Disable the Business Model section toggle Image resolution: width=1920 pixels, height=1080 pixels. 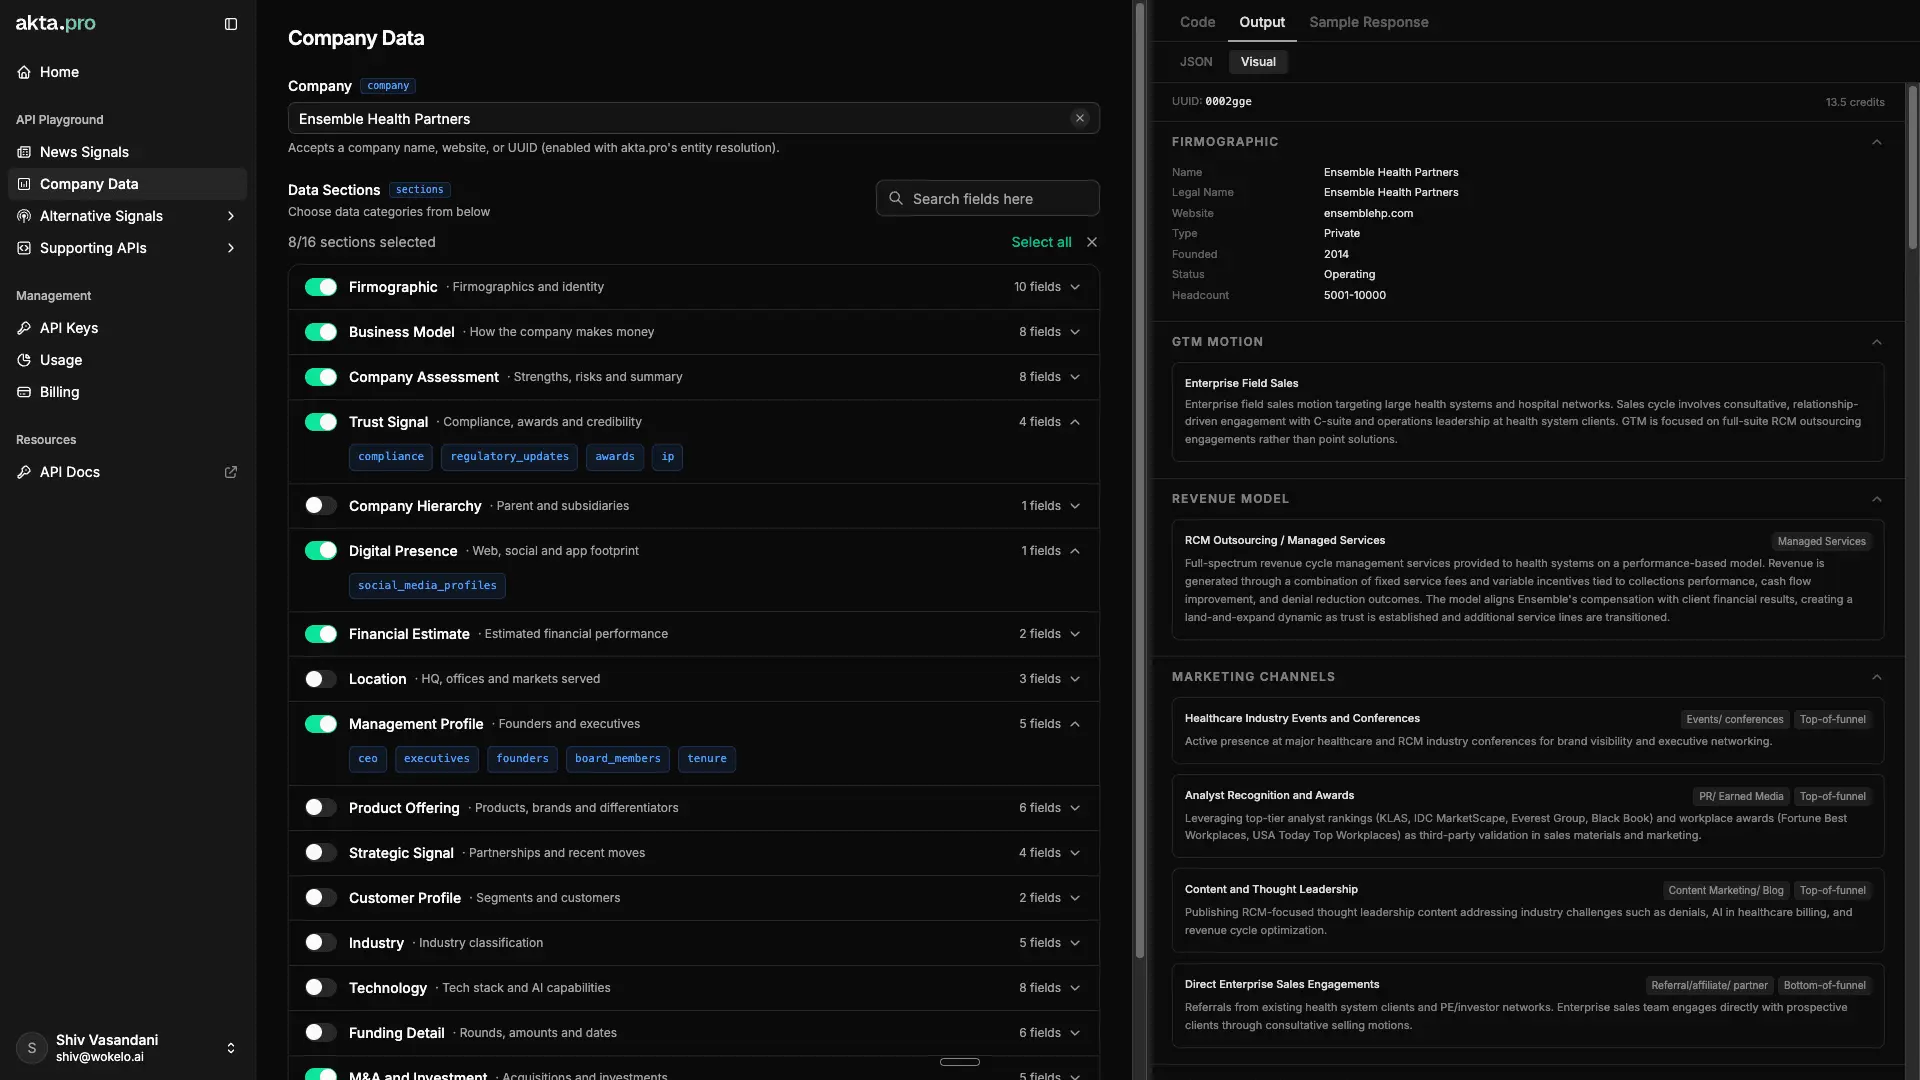[x=321, y=332]
